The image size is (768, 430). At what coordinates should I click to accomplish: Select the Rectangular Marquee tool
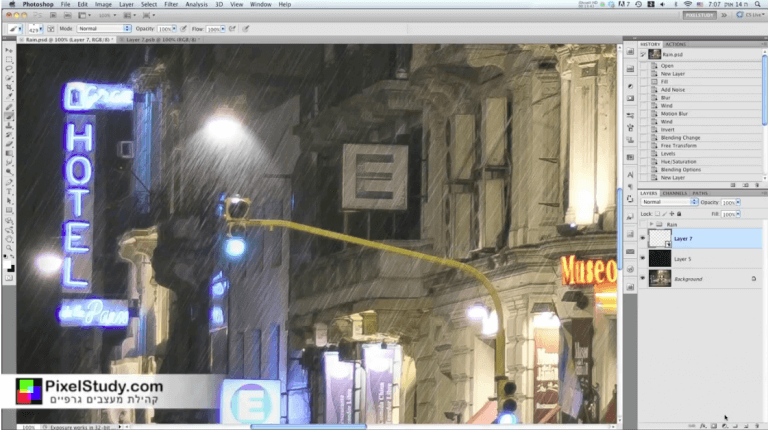click(9, 60)
